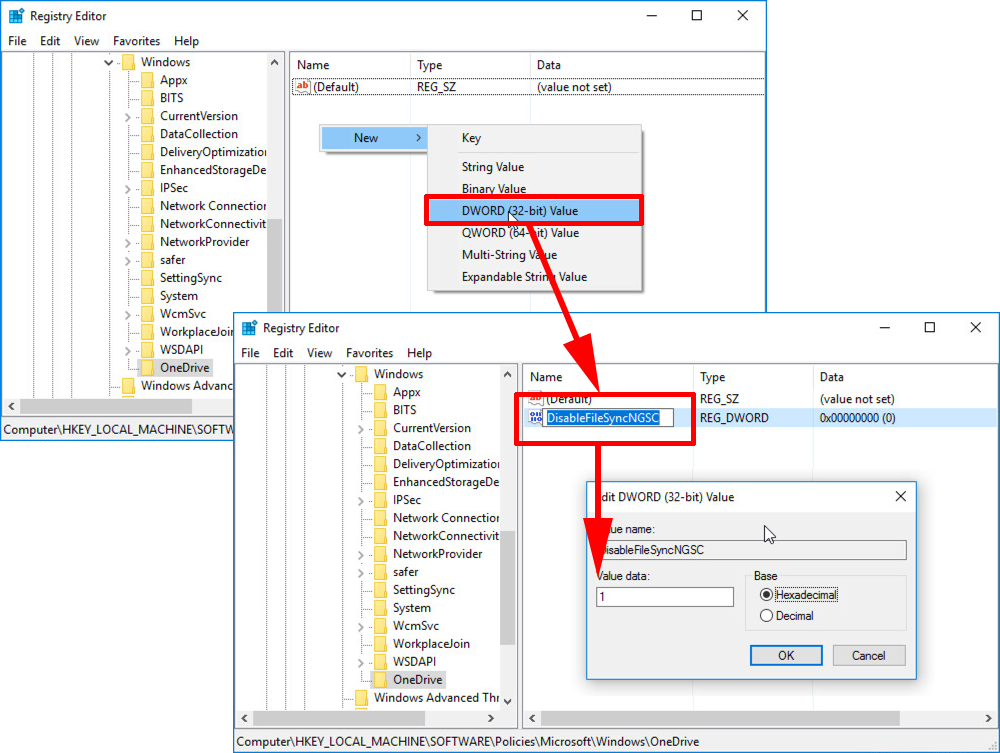Expand safer node in front window

tap(361, 573)
